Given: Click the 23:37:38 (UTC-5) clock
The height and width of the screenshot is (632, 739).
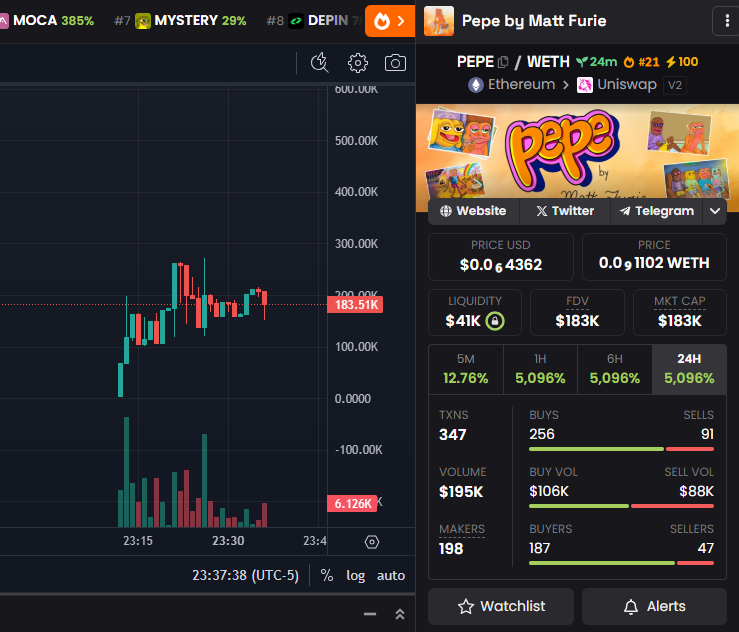Looking at the screenshot, I should pos(246,575).
